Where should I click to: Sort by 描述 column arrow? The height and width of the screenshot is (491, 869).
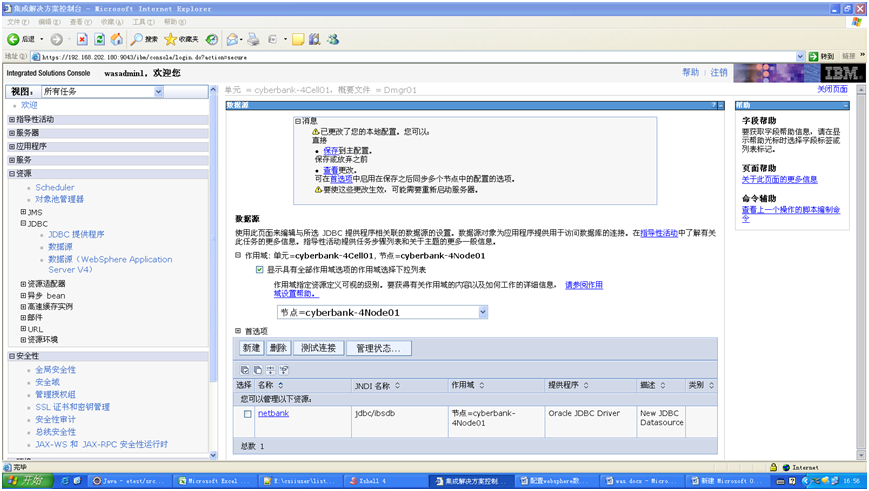click(x=663, y=385)
